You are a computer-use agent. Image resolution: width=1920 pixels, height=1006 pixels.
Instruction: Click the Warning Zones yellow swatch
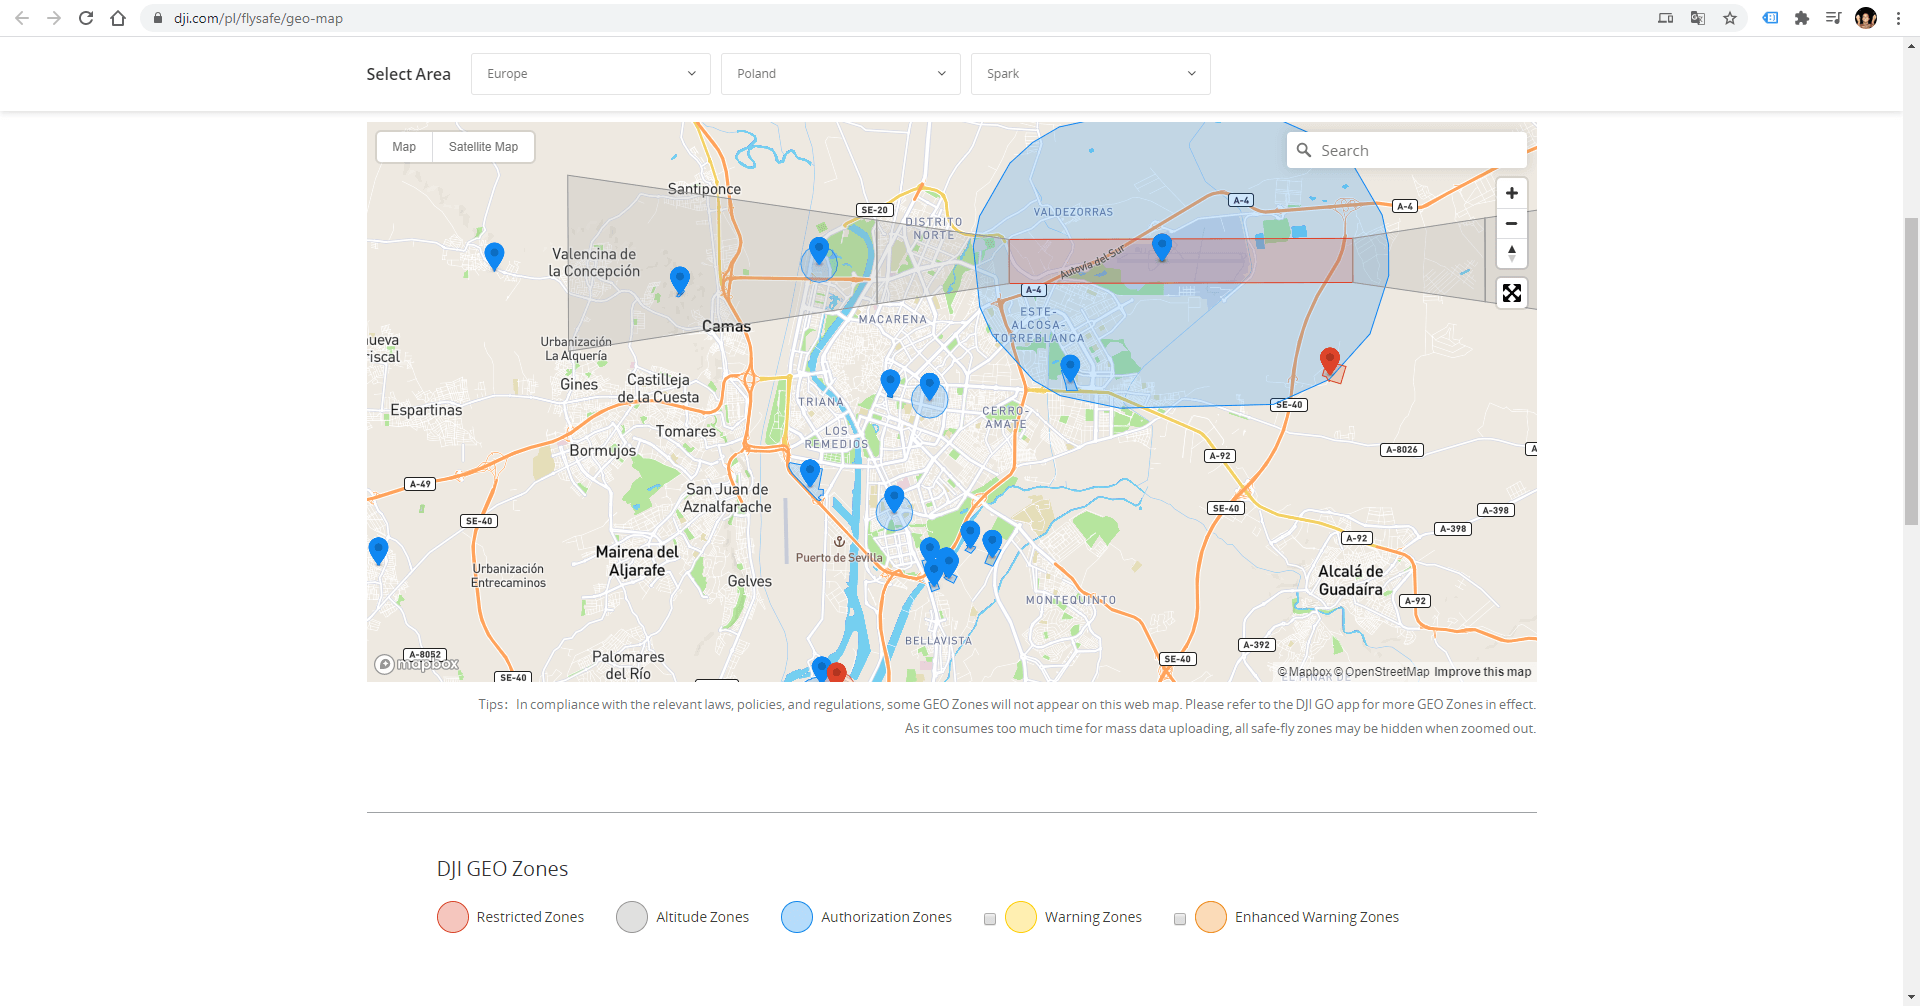coord(1021,917)
